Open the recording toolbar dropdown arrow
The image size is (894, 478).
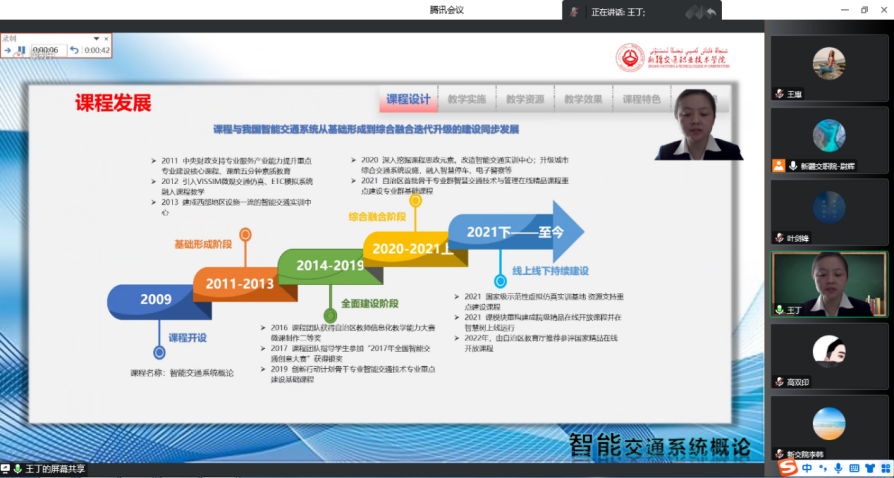(x=95, y=38)
